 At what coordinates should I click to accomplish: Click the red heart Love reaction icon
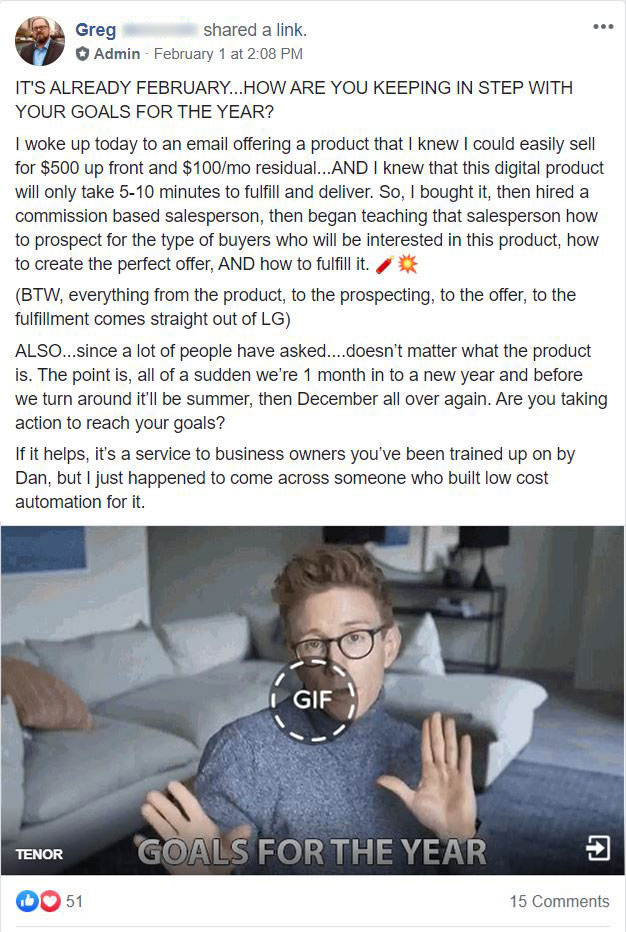point(51,901)
